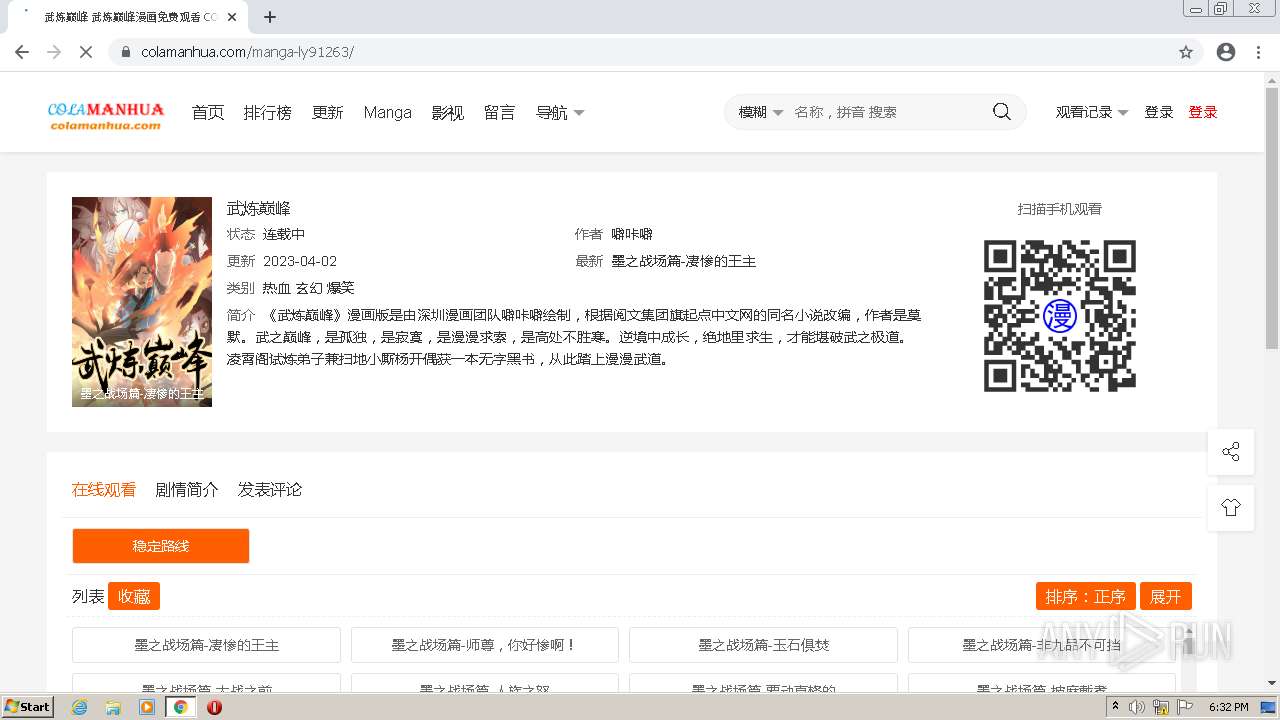The width and height of the screenshot is (1280, 720).
Task: Click the Action Center flag tray icon
Action: click(1185, 707)
